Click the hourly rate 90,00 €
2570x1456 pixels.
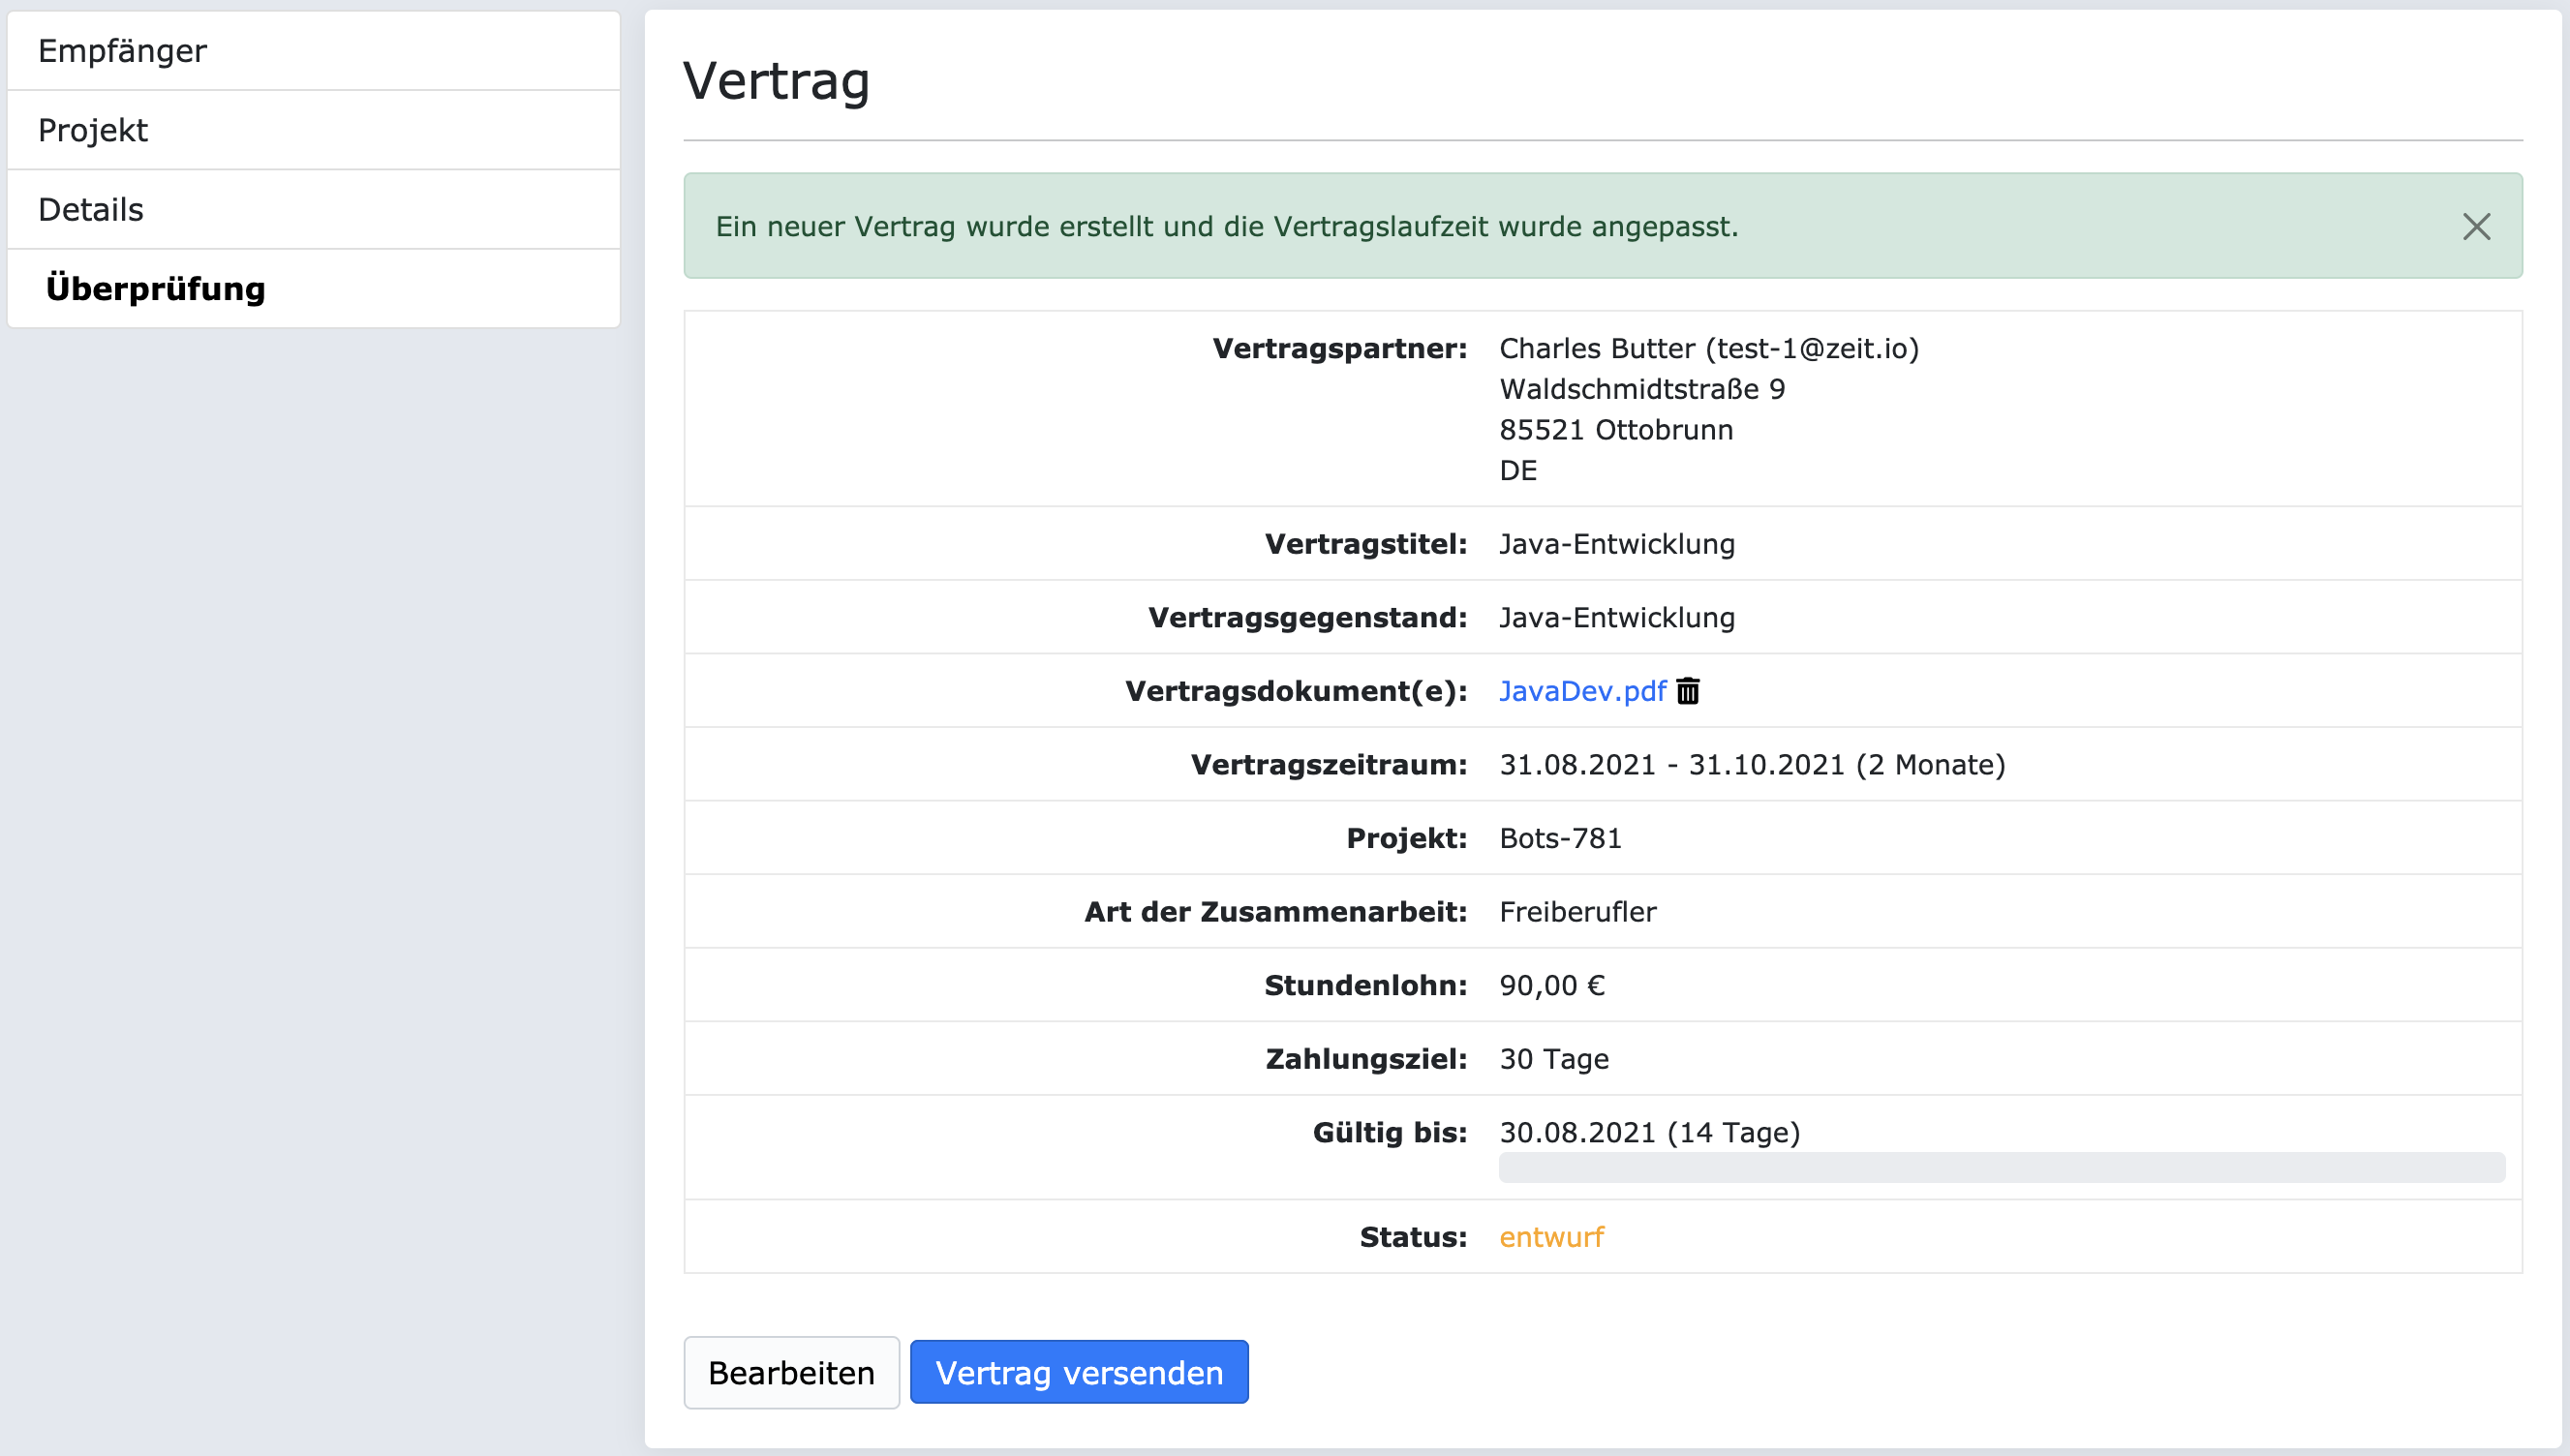click(x=1551, y=985)
